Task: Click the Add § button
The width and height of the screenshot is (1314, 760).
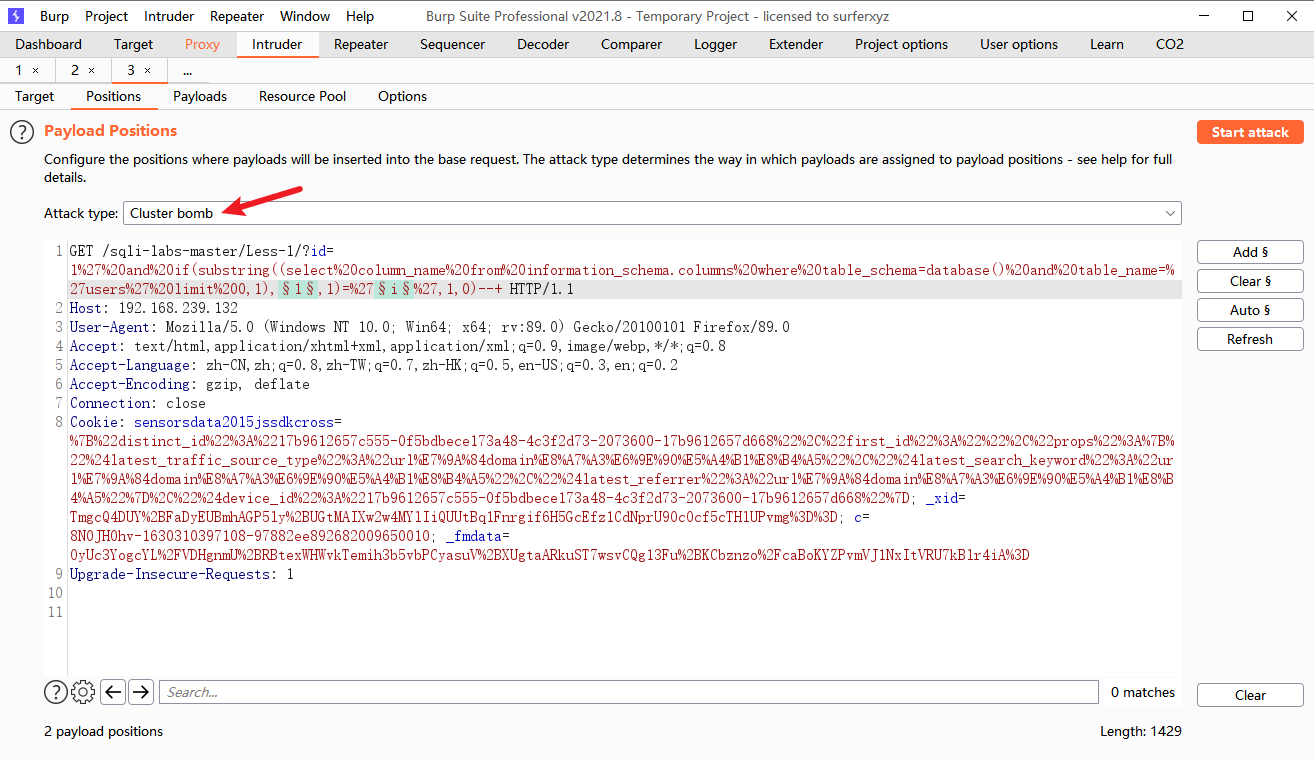Action: pyautogui.click(x=1250, y=252)
